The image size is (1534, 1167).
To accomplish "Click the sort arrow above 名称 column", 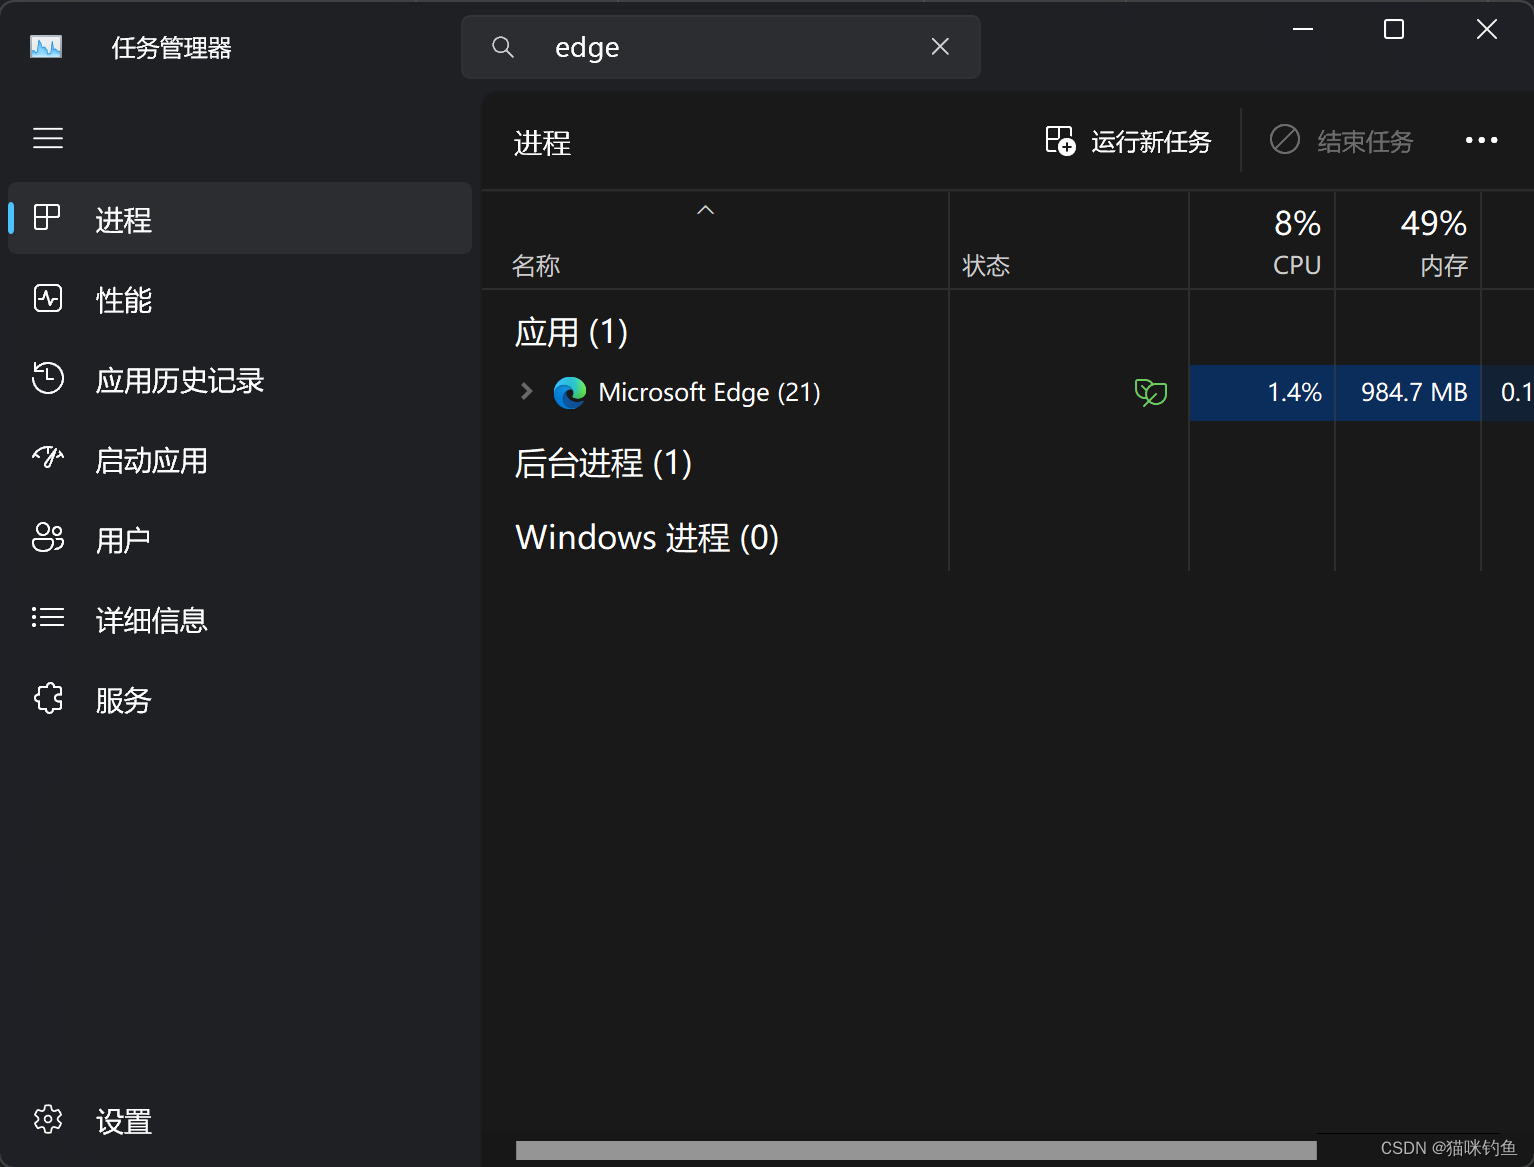I will [x=705, y=210].
